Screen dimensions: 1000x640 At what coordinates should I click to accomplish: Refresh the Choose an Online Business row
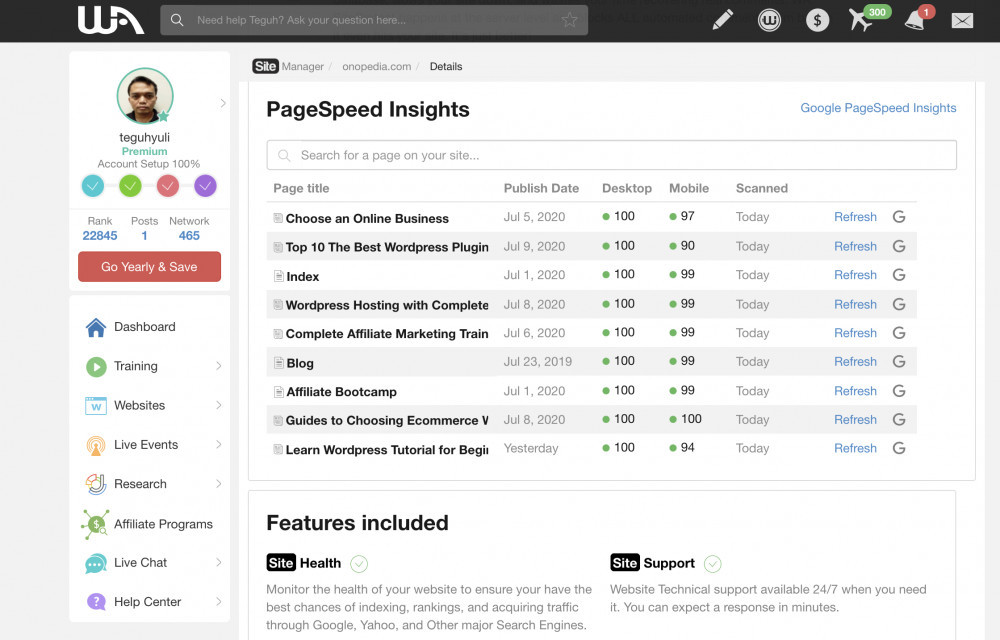point(855,217)
